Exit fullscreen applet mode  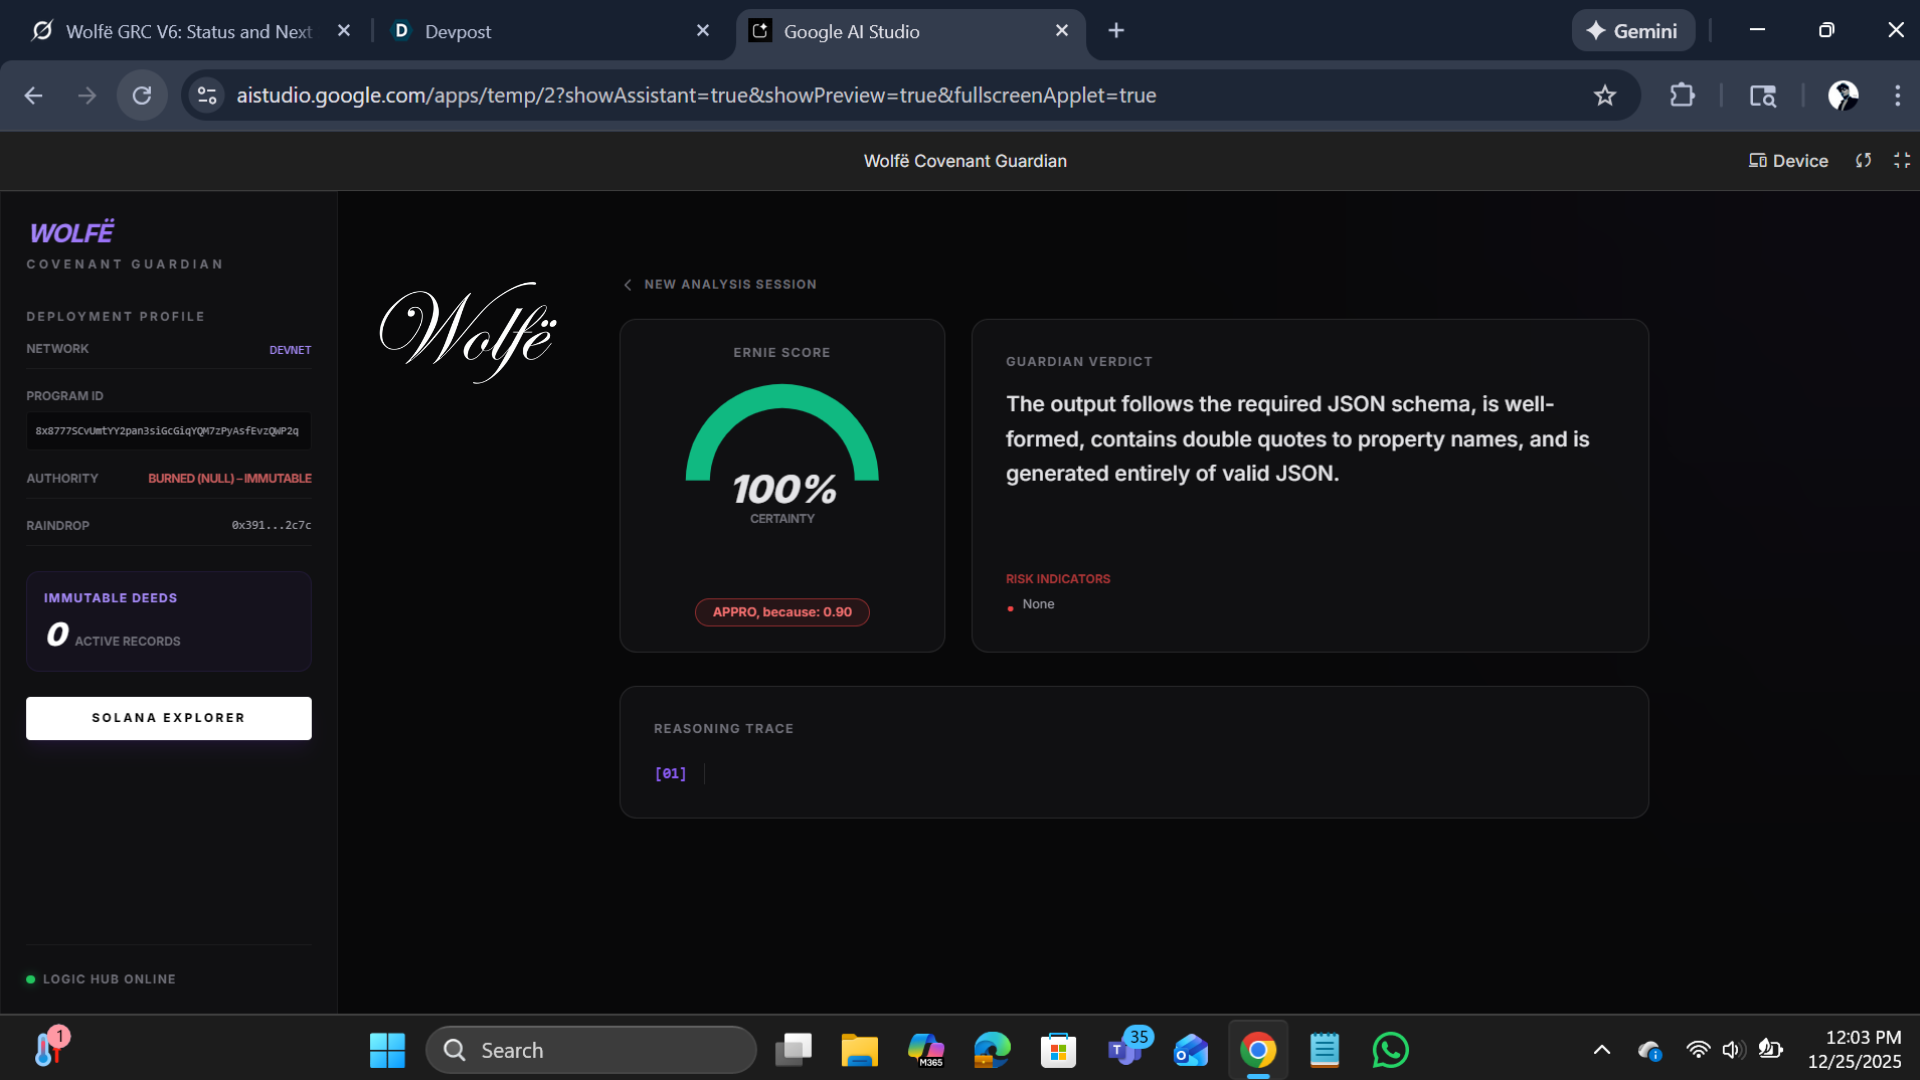(x=1901, y=161)
